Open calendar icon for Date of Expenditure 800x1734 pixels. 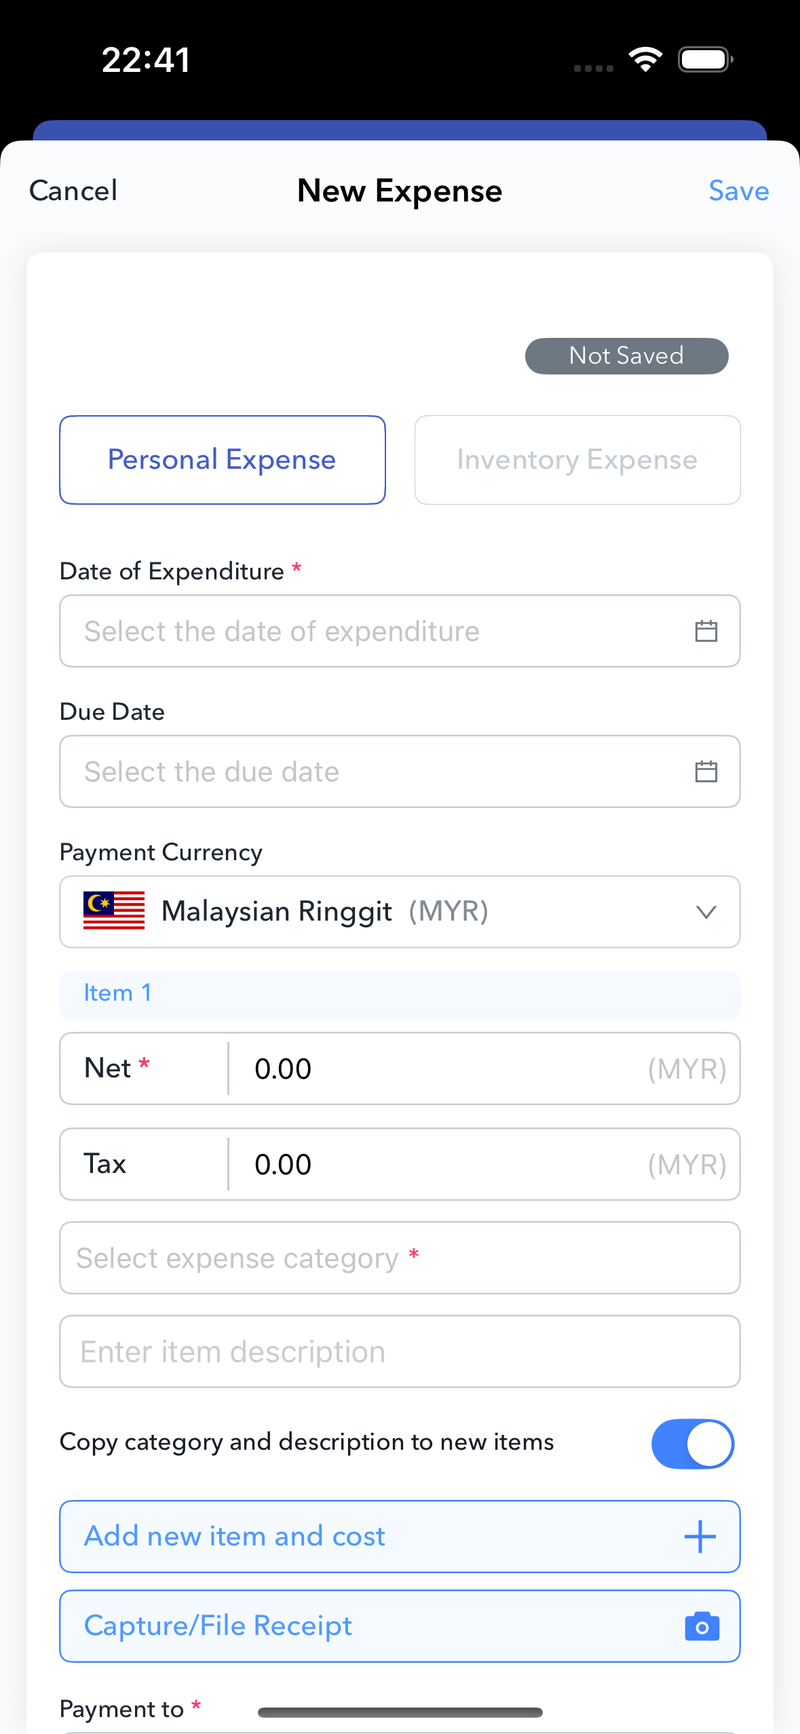706,631
